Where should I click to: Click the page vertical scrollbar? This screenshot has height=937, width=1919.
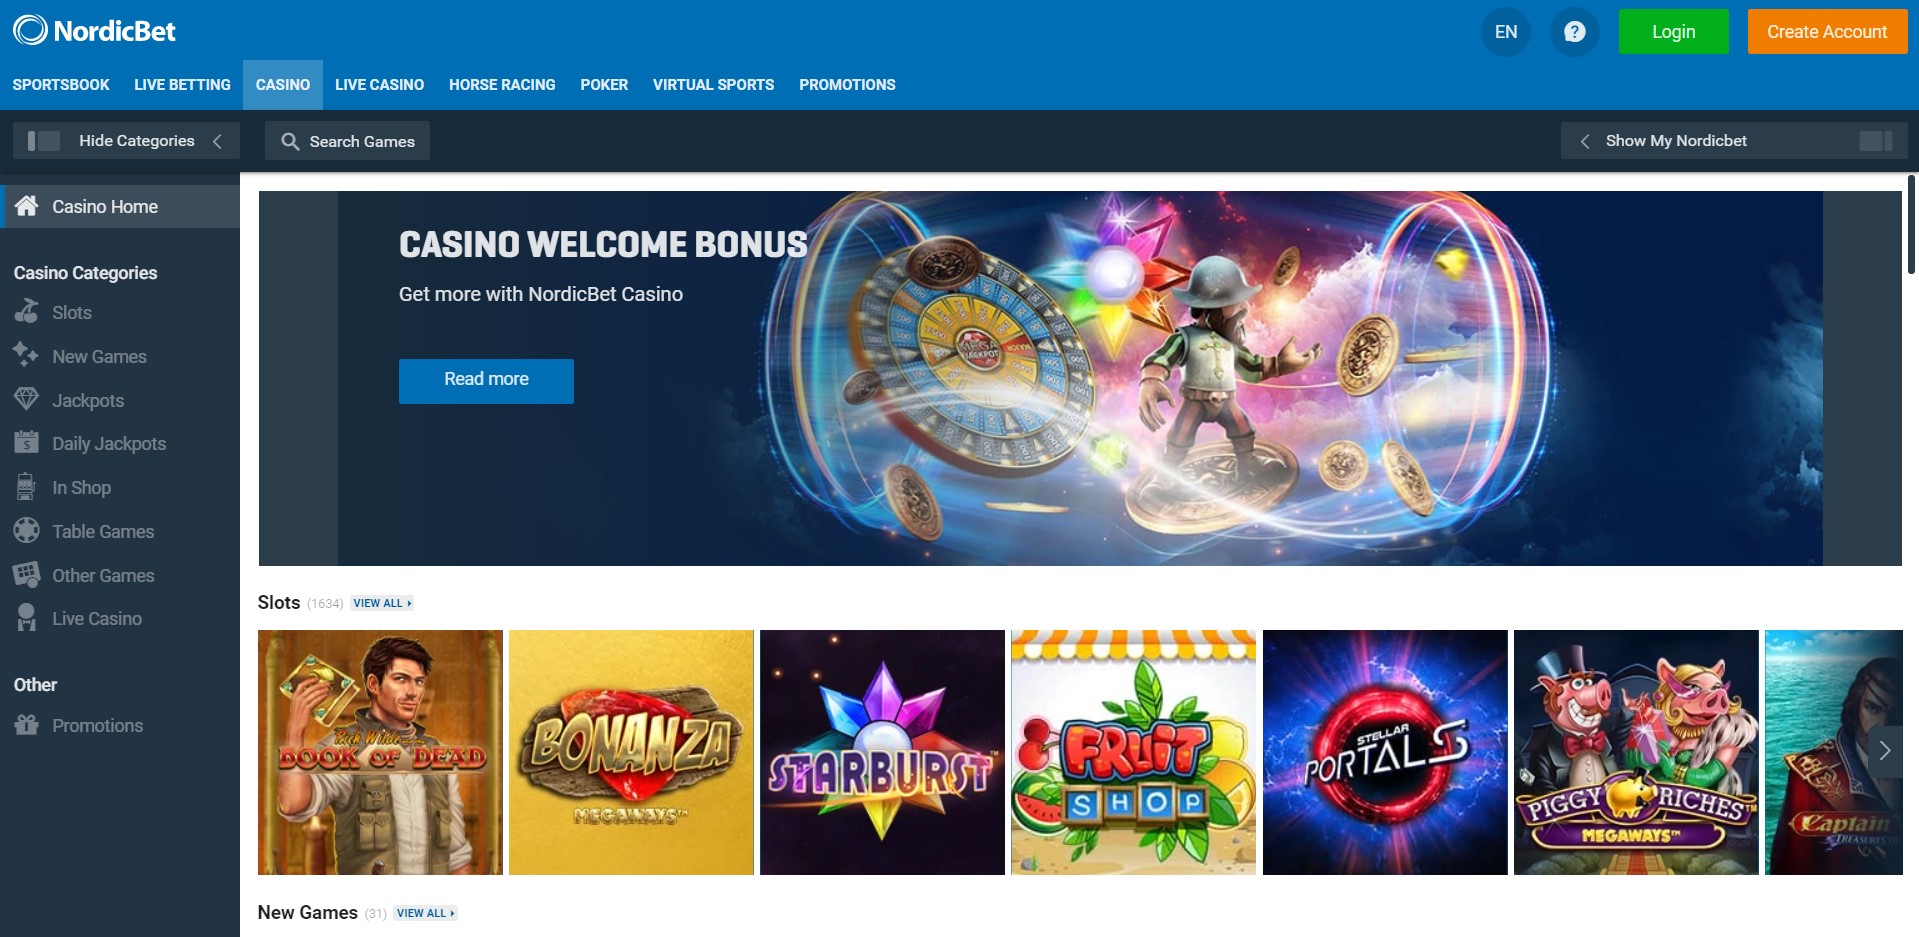pos(1912,224)
